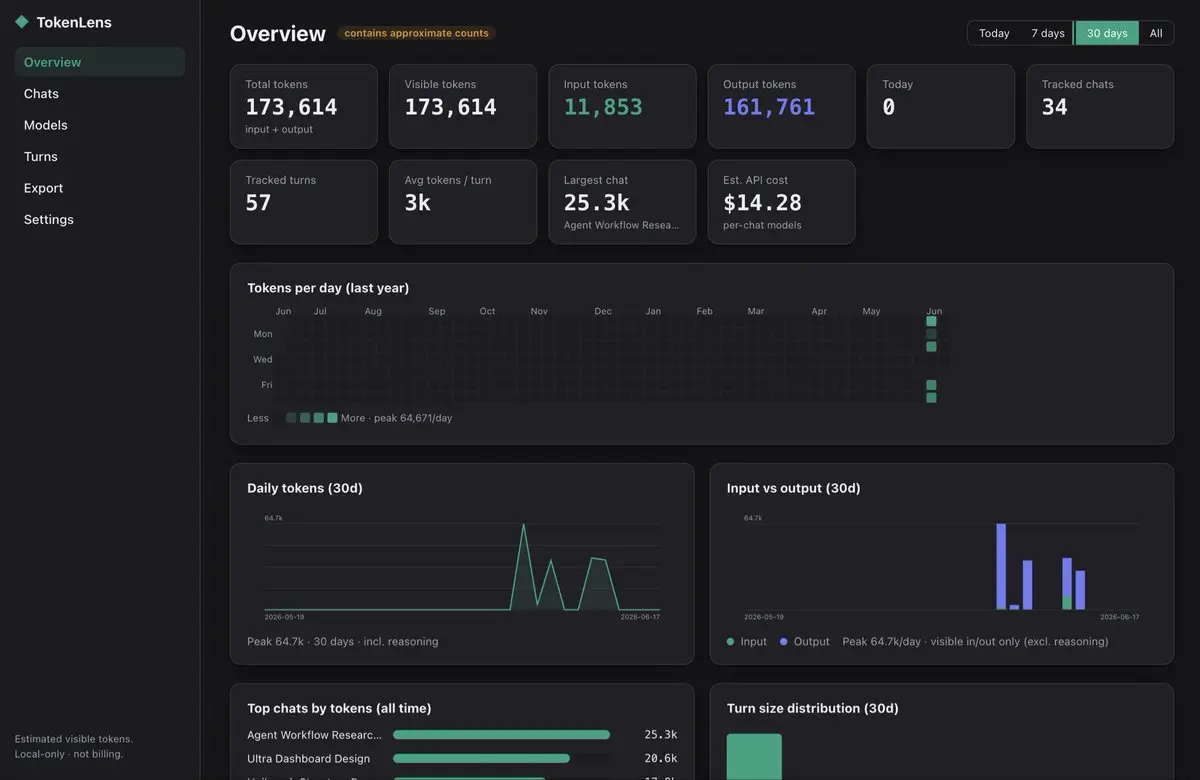
Task: Click the Largest chat 25.3k card
Action: coord(622,202)
